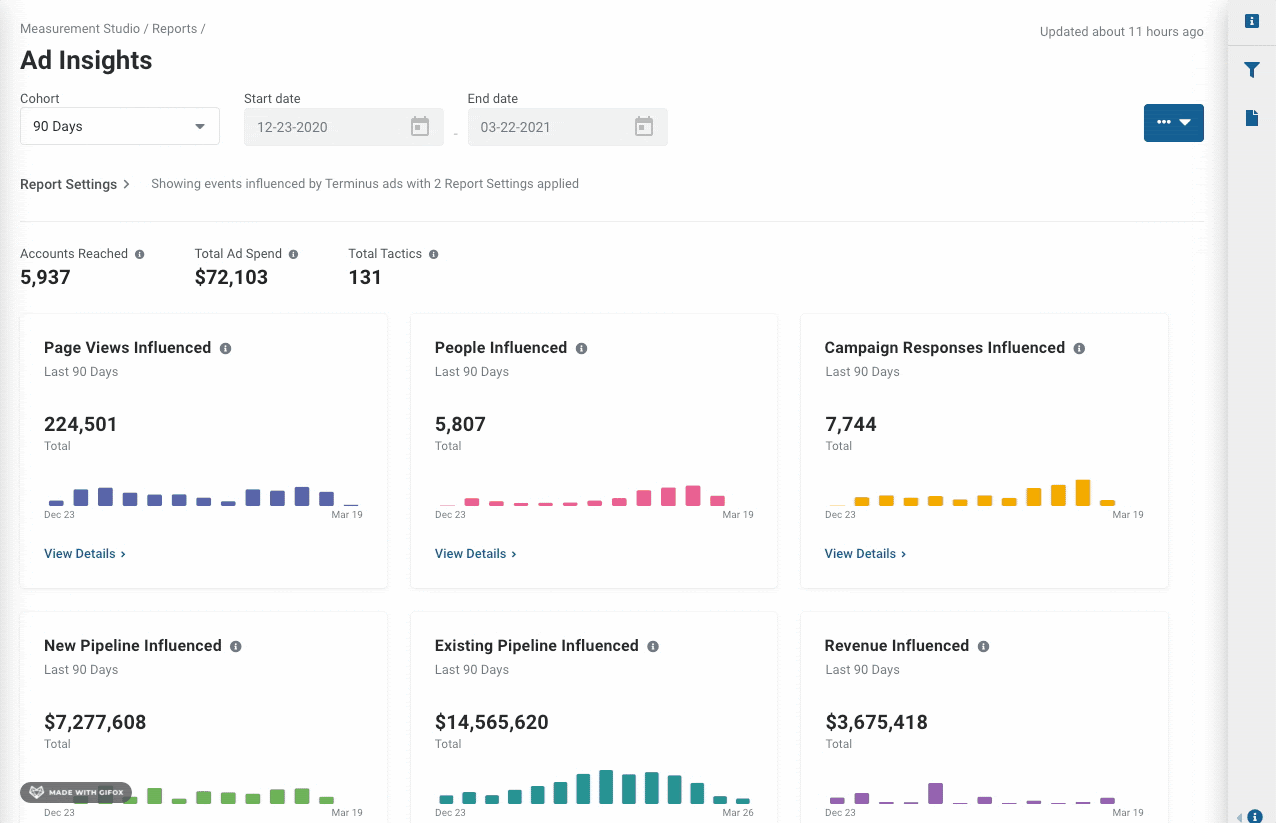Click info icon next to Total Ad Spend

pyautogui.click(x=294, y=254)
